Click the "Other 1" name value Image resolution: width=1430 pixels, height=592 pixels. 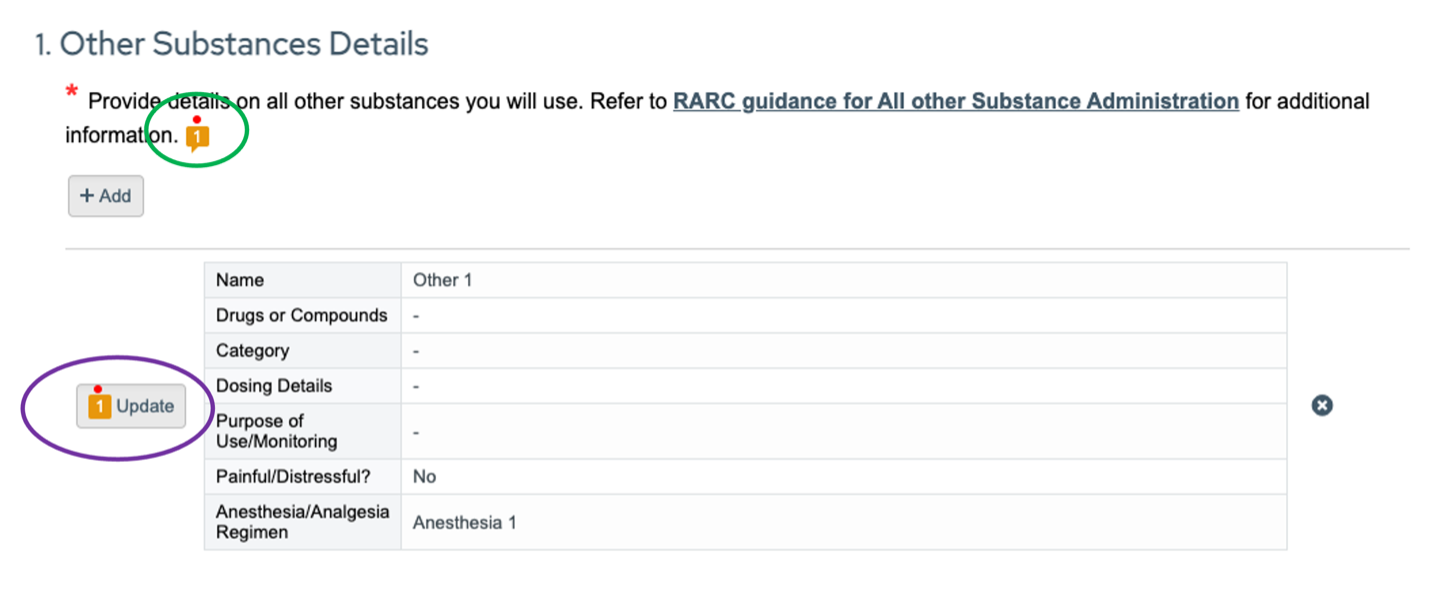coord(442,280)
